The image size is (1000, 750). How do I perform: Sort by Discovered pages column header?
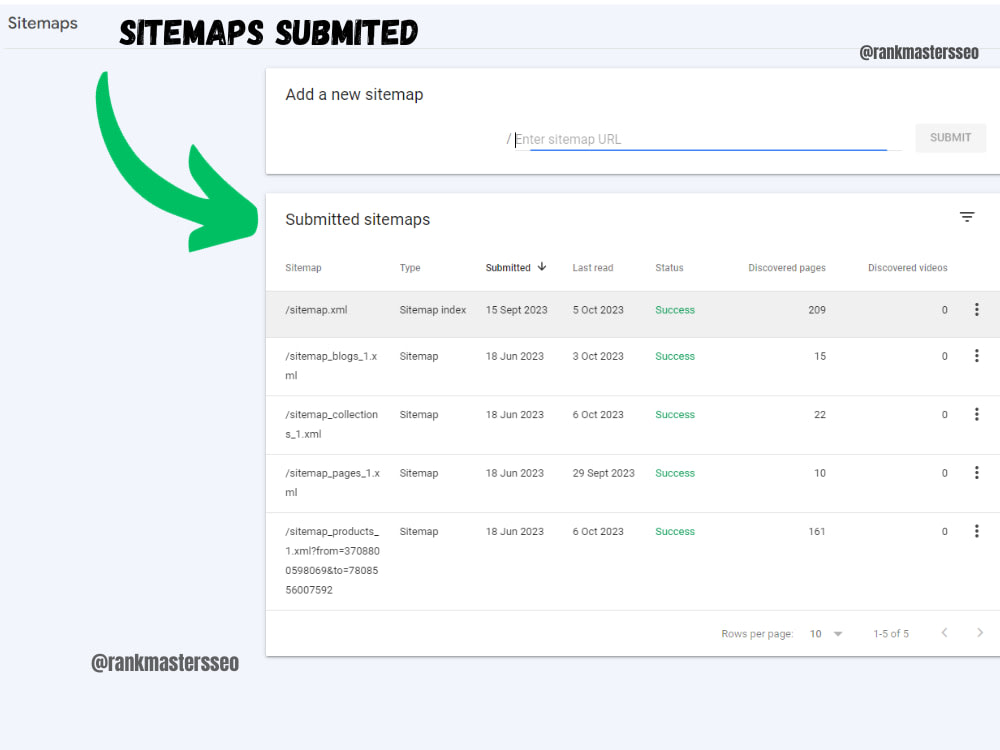click(x=787, y=268)
